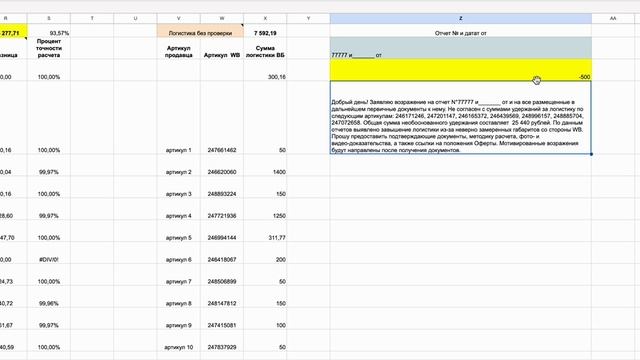Select column S header

point(49,18)
